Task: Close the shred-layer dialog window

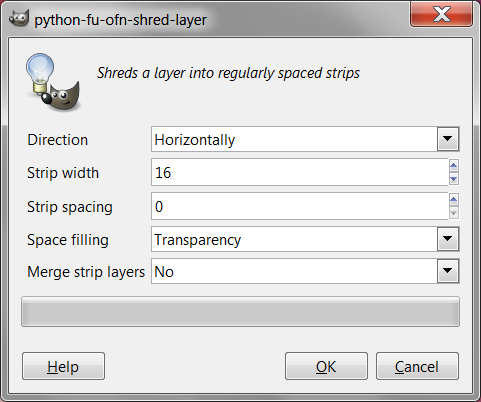Action: pyautogui.click(x=441, y=13)
